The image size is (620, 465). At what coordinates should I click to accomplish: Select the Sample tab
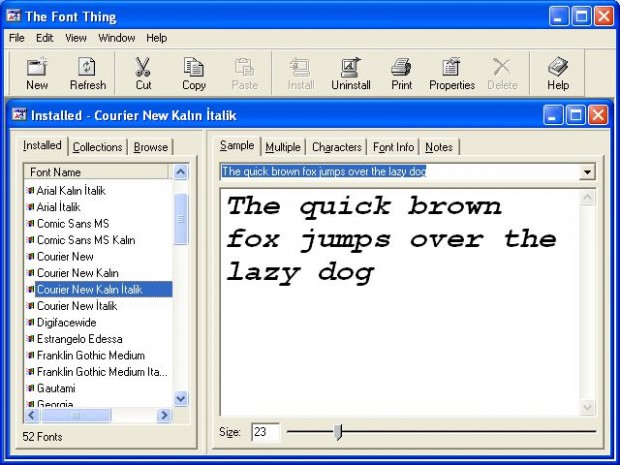(237, 146)
